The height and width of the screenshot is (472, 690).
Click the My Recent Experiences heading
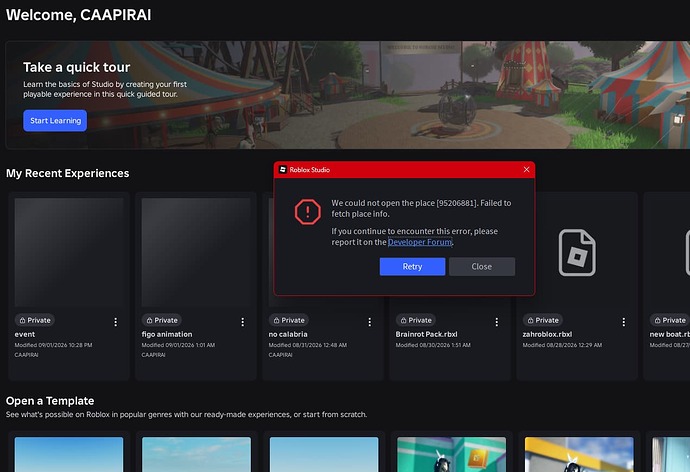point(67,173)
